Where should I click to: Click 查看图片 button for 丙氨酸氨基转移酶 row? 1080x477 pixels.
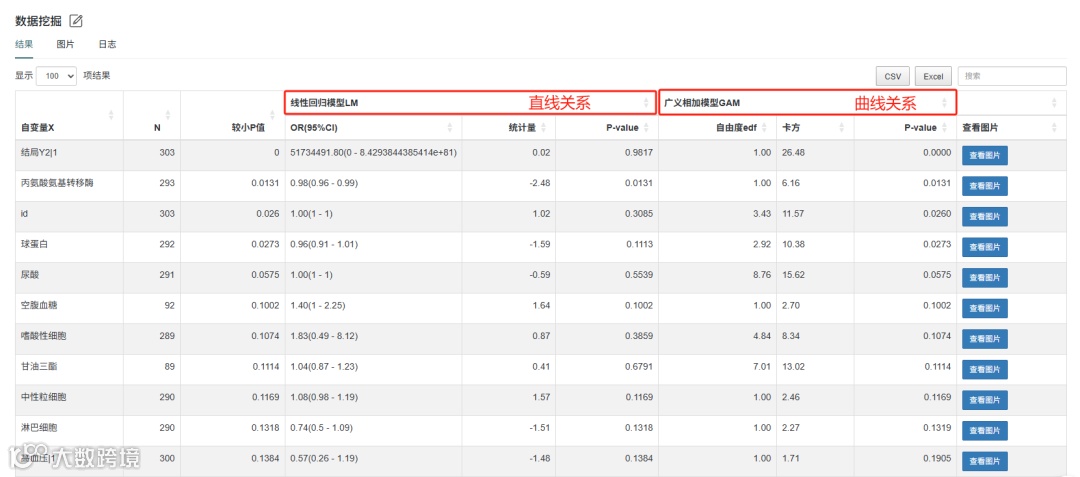click(x=984, y=186)
